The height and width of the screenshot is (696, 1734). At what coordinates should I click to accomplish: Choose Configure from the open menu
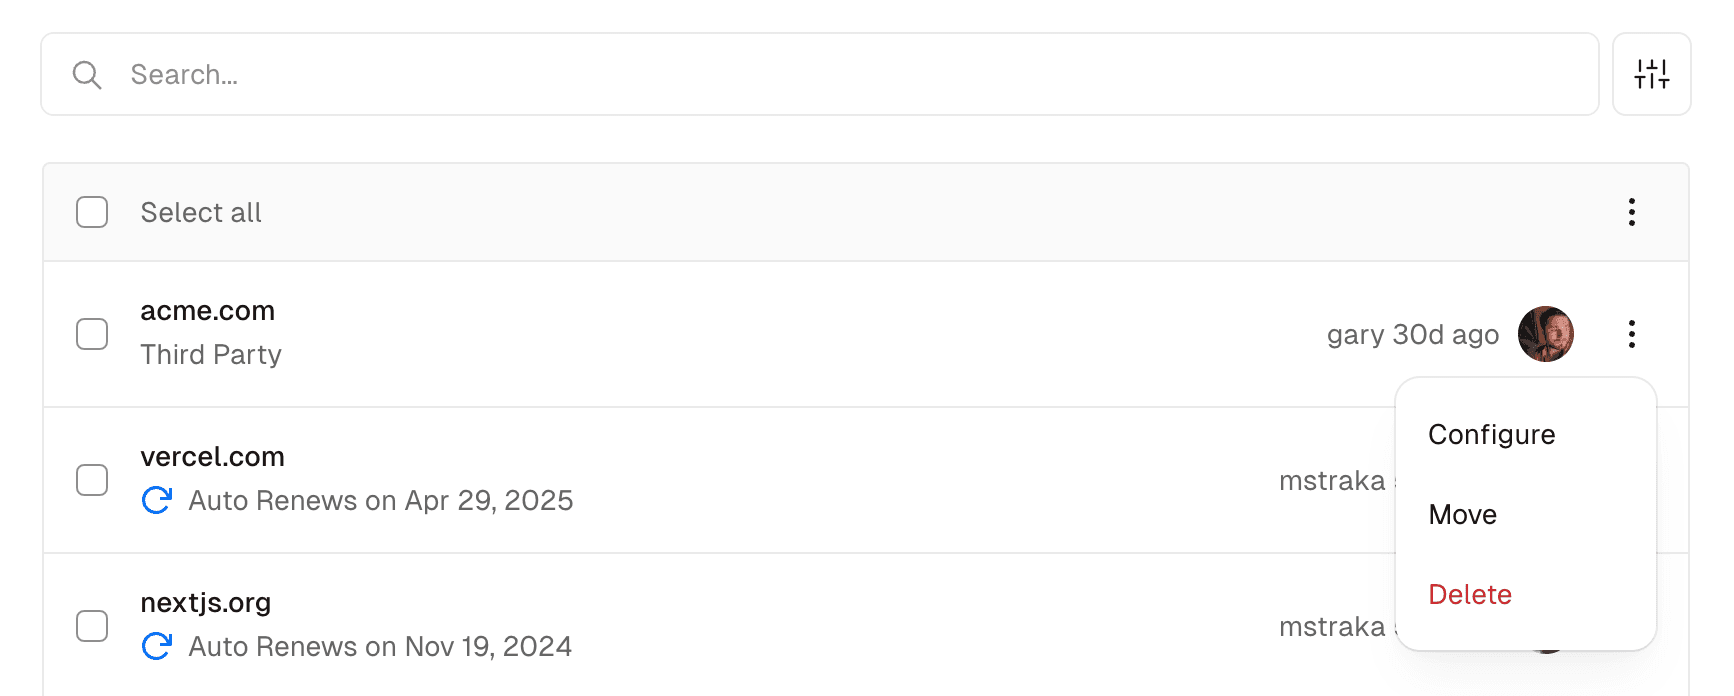(1492, 434)
